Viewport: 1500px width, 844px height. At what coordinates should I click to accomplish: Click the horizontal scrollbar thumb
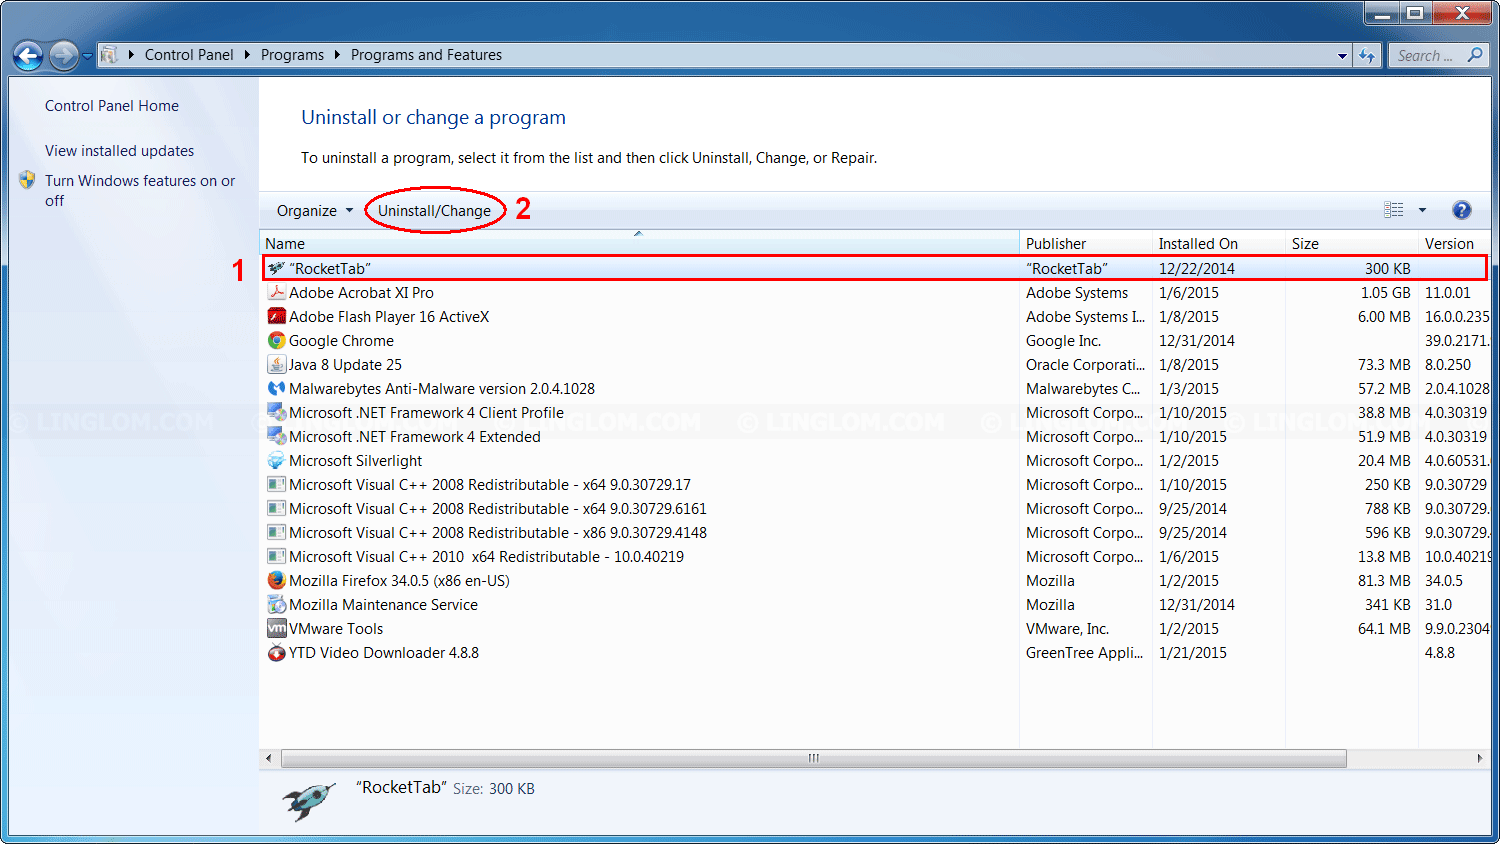814,758
